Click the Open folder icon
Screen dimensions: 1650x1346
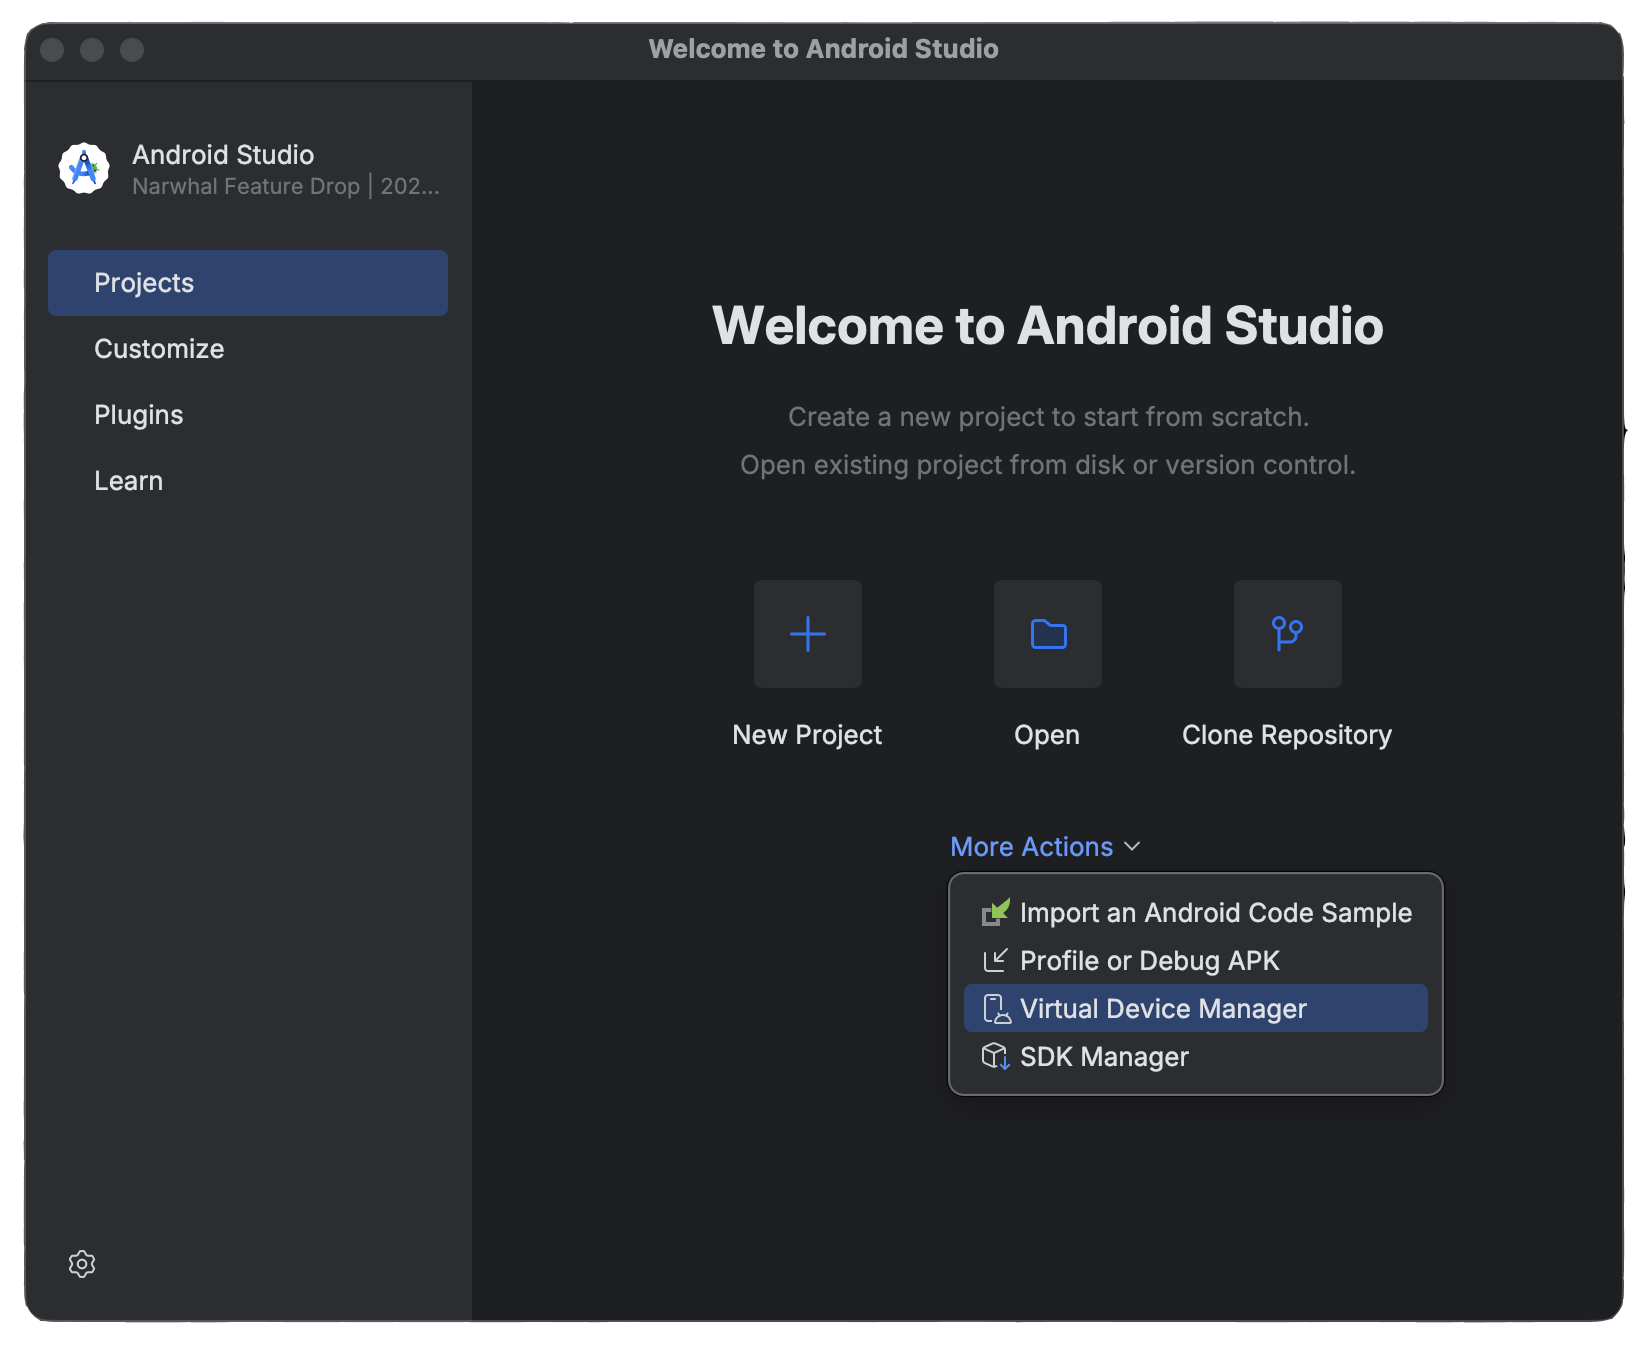[x=1048, y=634]
